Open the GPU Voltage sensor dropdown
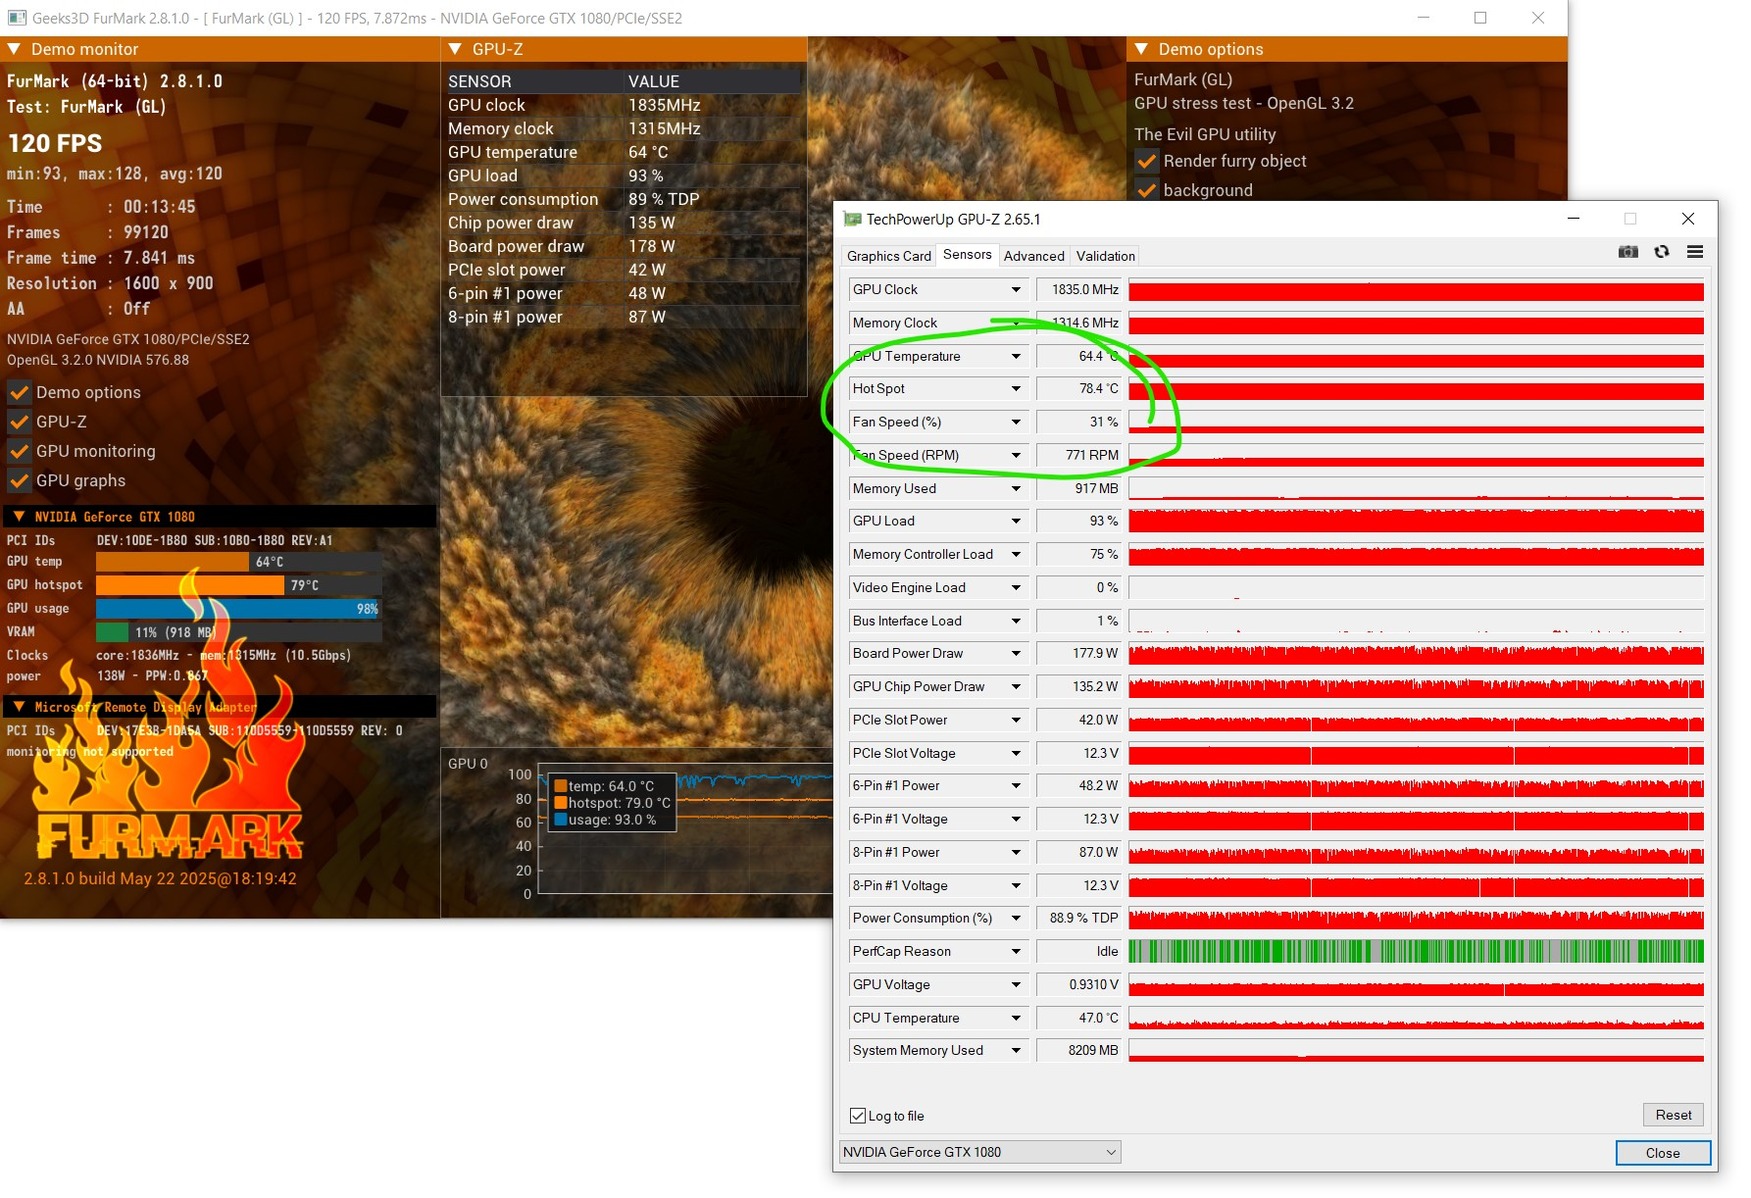The image size is (1751, 1198). [x=1016, y=985]
